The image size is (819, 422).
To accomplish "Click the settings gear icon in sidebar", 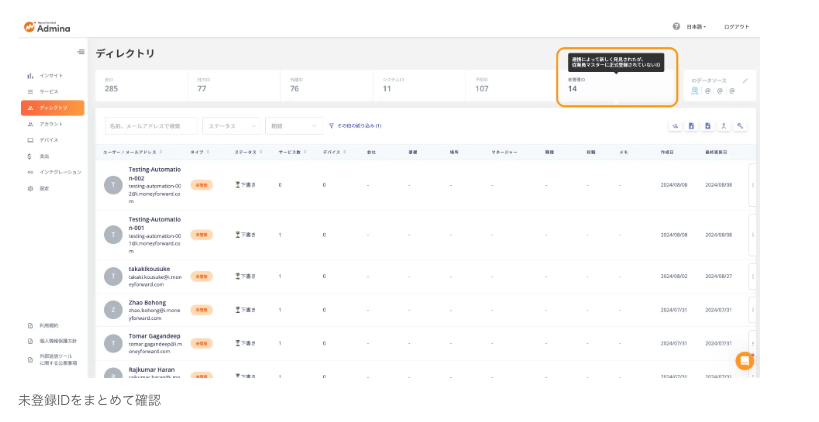I will point(30,189).
